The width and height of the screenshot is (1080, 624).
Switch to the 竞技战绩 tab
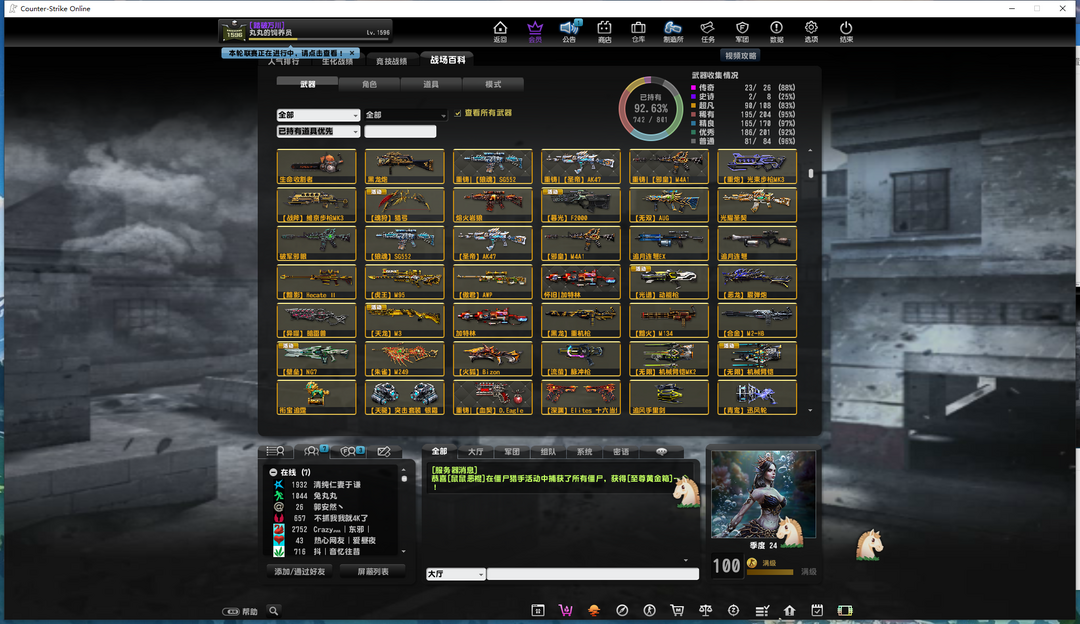(x=391, y=61)
